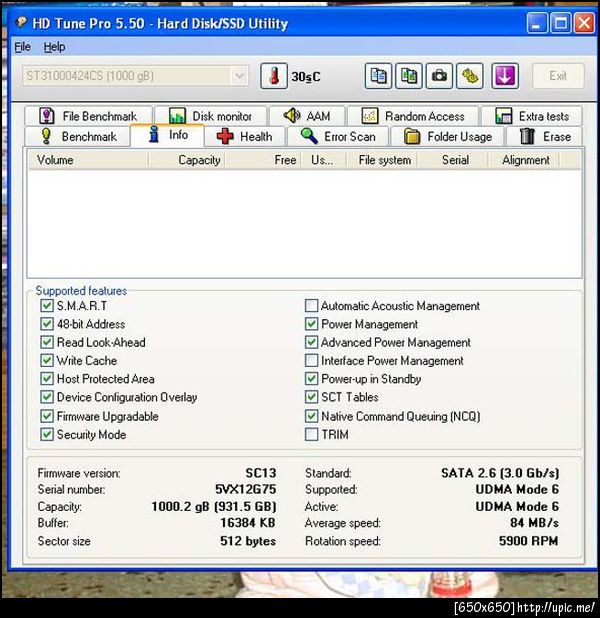The width and height of the screenshot is (600, 618).
Task: Toggle the Power-up in Standby checkbox
Action: [311, 379]
